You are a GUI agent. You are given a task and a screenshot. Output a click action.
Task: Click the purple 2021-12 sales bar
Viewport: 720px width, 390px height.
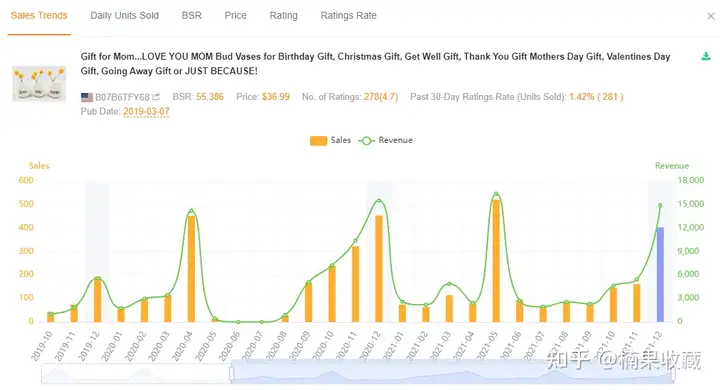click(x=660, y=274)
